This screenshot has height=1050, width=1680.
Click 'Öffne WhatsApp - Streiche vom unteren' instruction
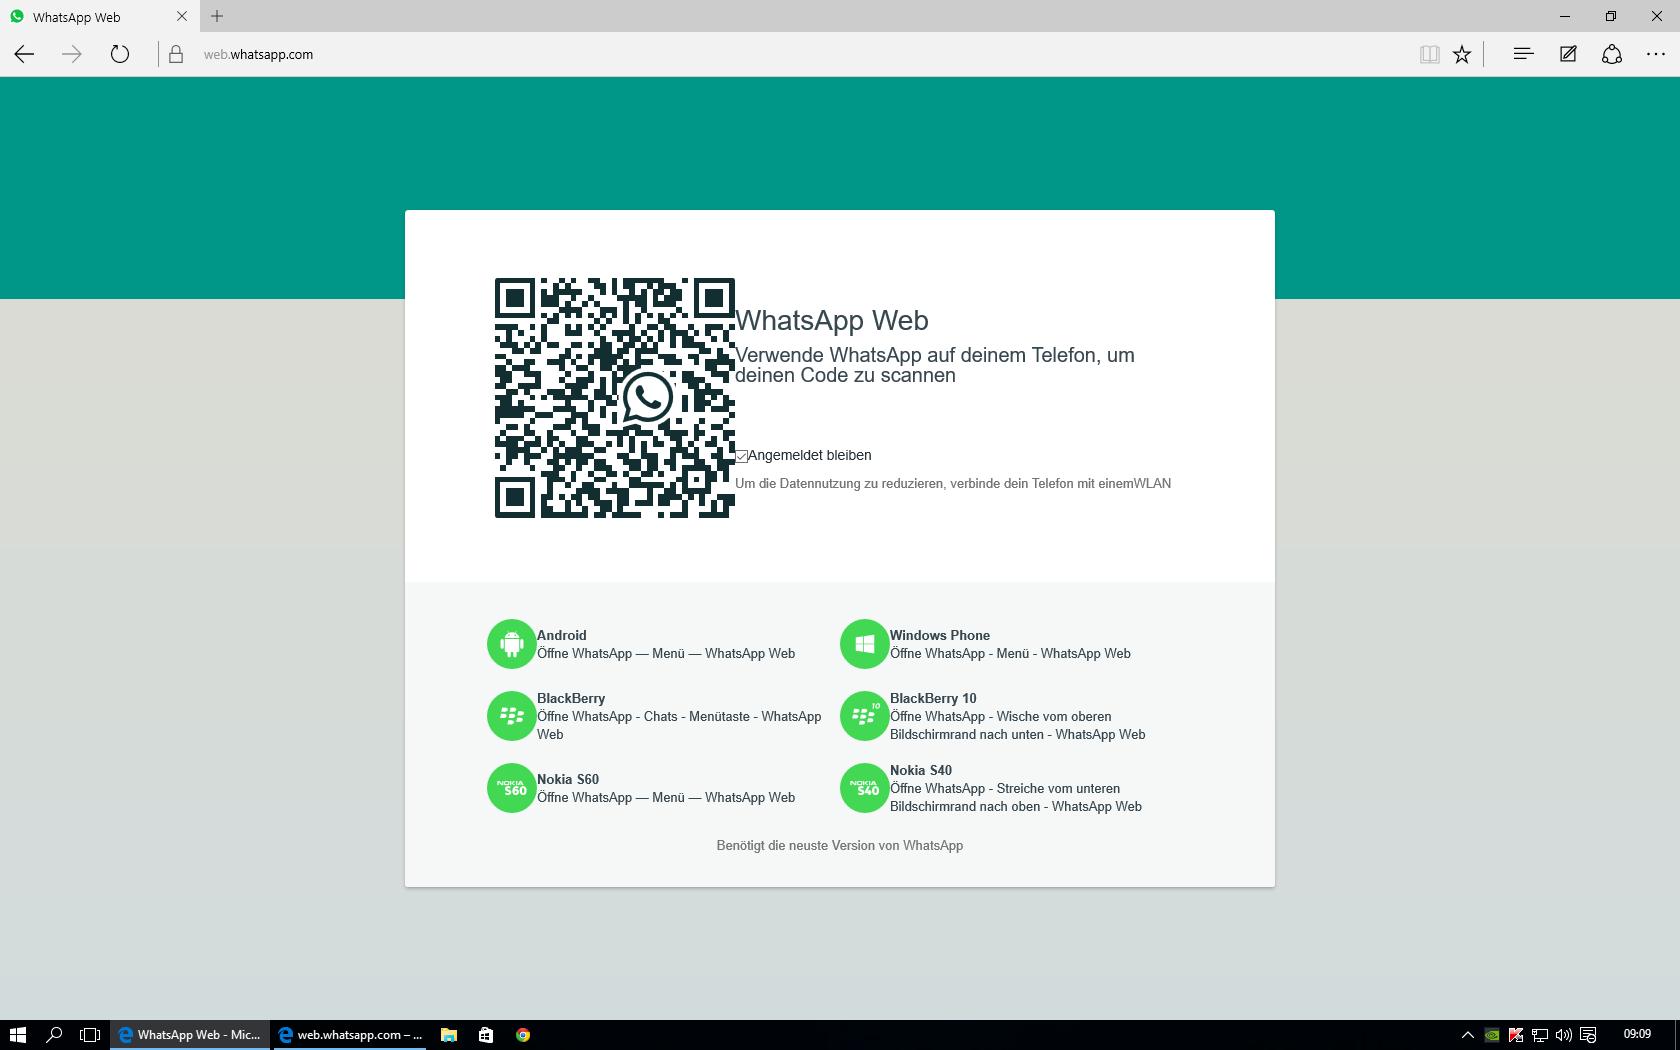pyautogui.click(x=1016, y=797)
